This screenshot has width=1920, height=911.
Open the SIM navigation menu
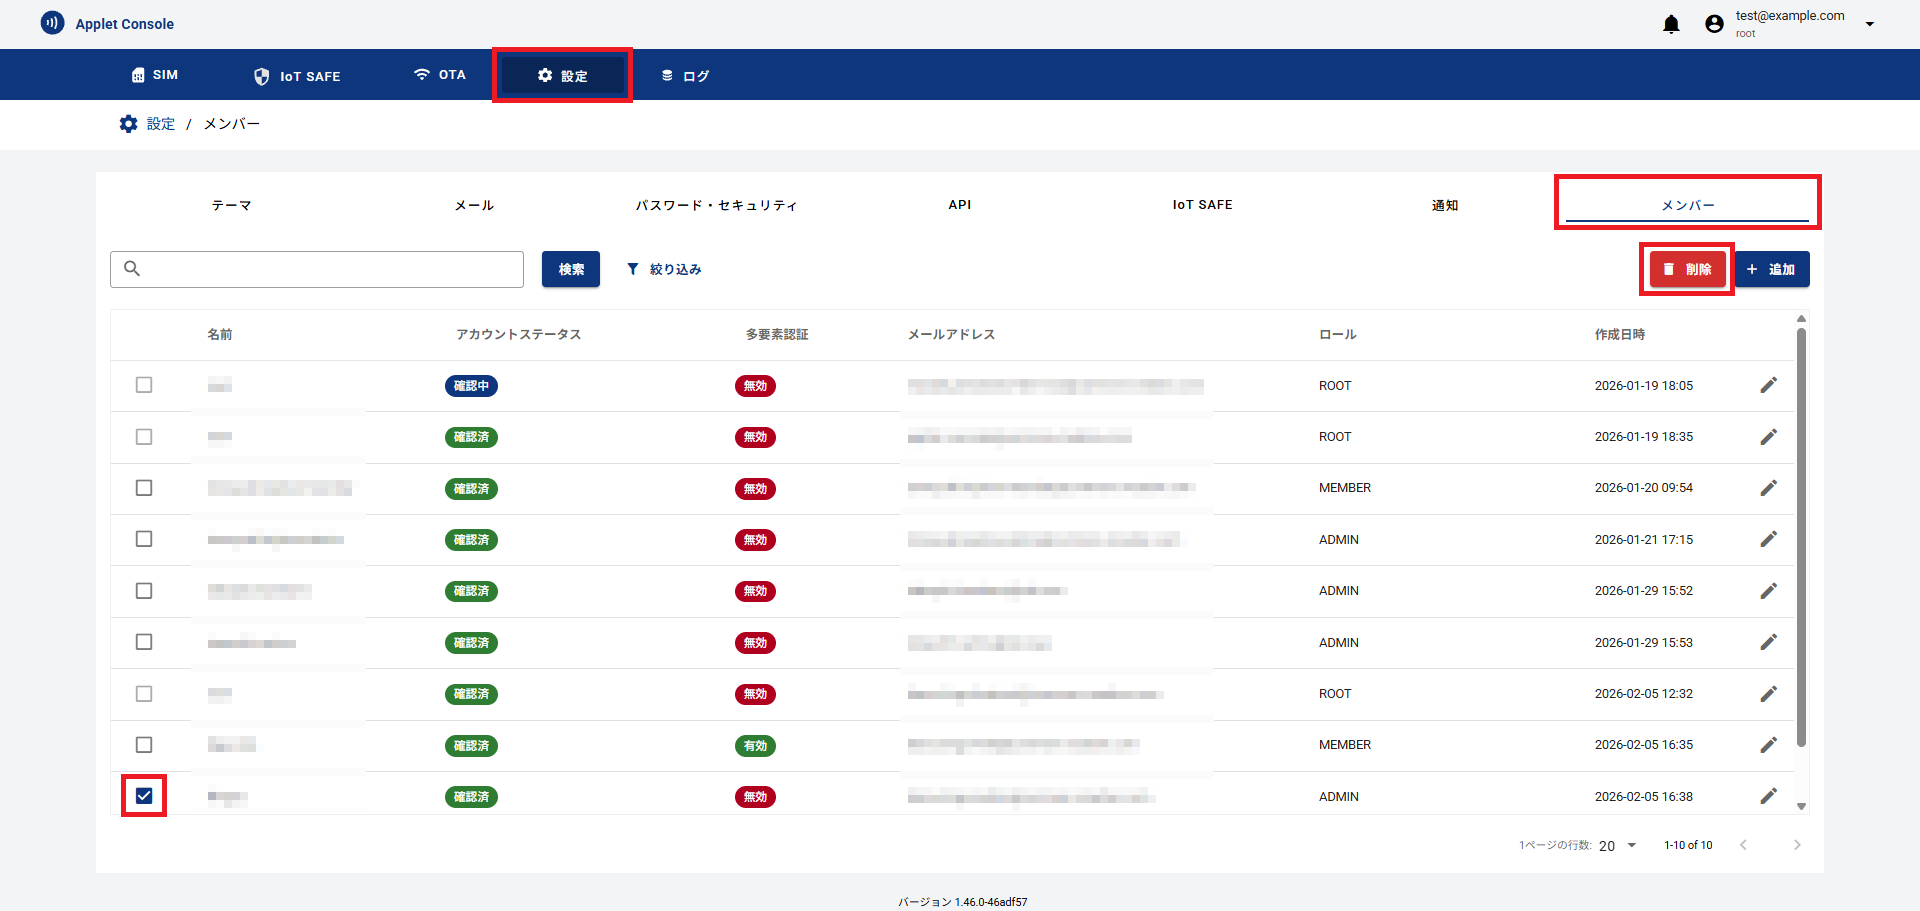155,75
